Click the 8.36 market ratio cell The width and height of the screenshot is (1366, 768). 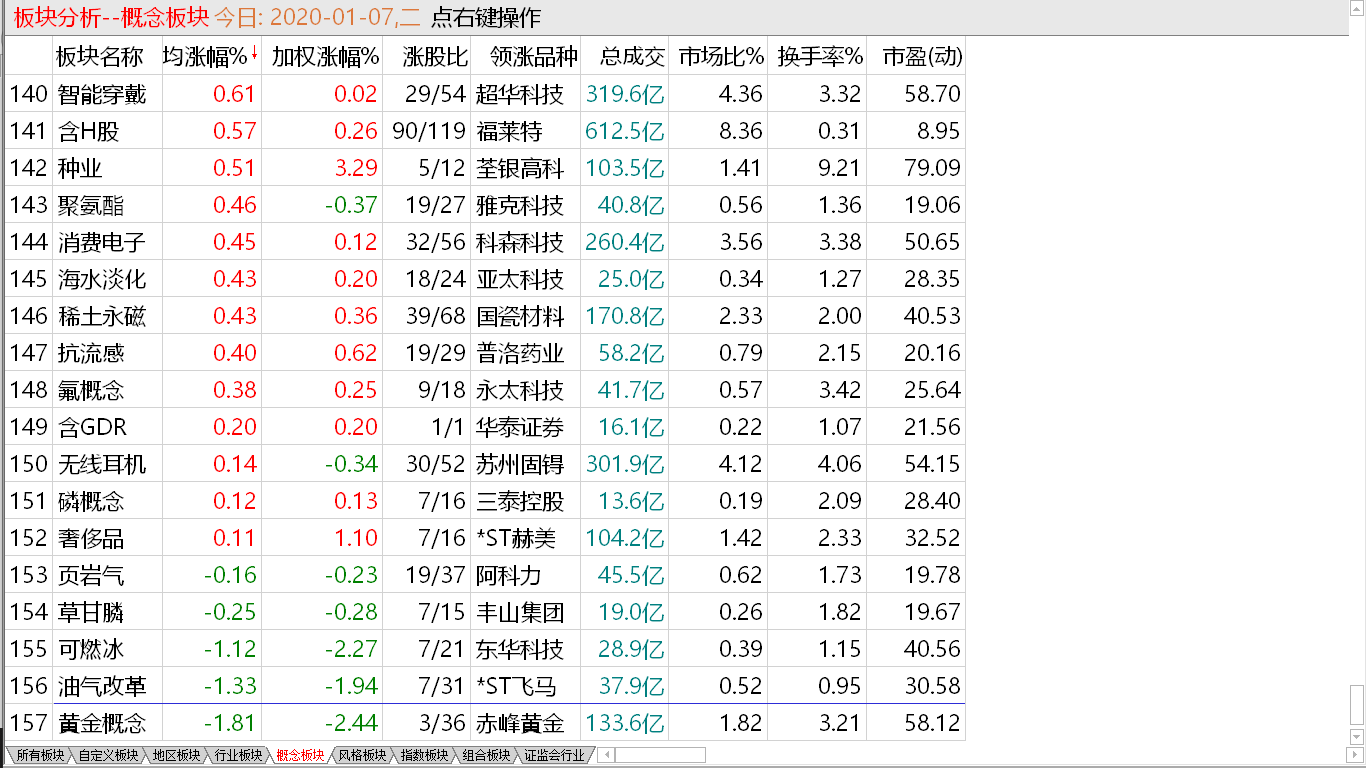coord(740,131)
